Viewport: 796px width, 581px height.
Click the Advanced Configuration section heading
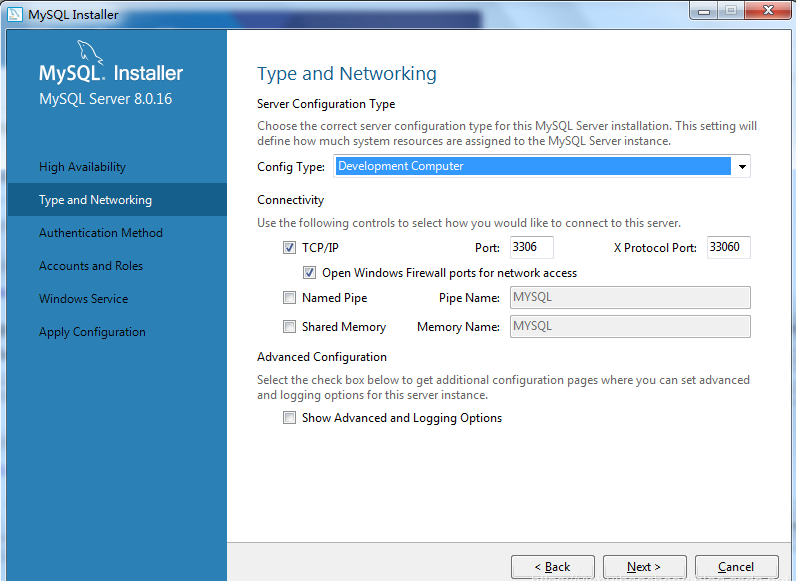coord(322,357)
